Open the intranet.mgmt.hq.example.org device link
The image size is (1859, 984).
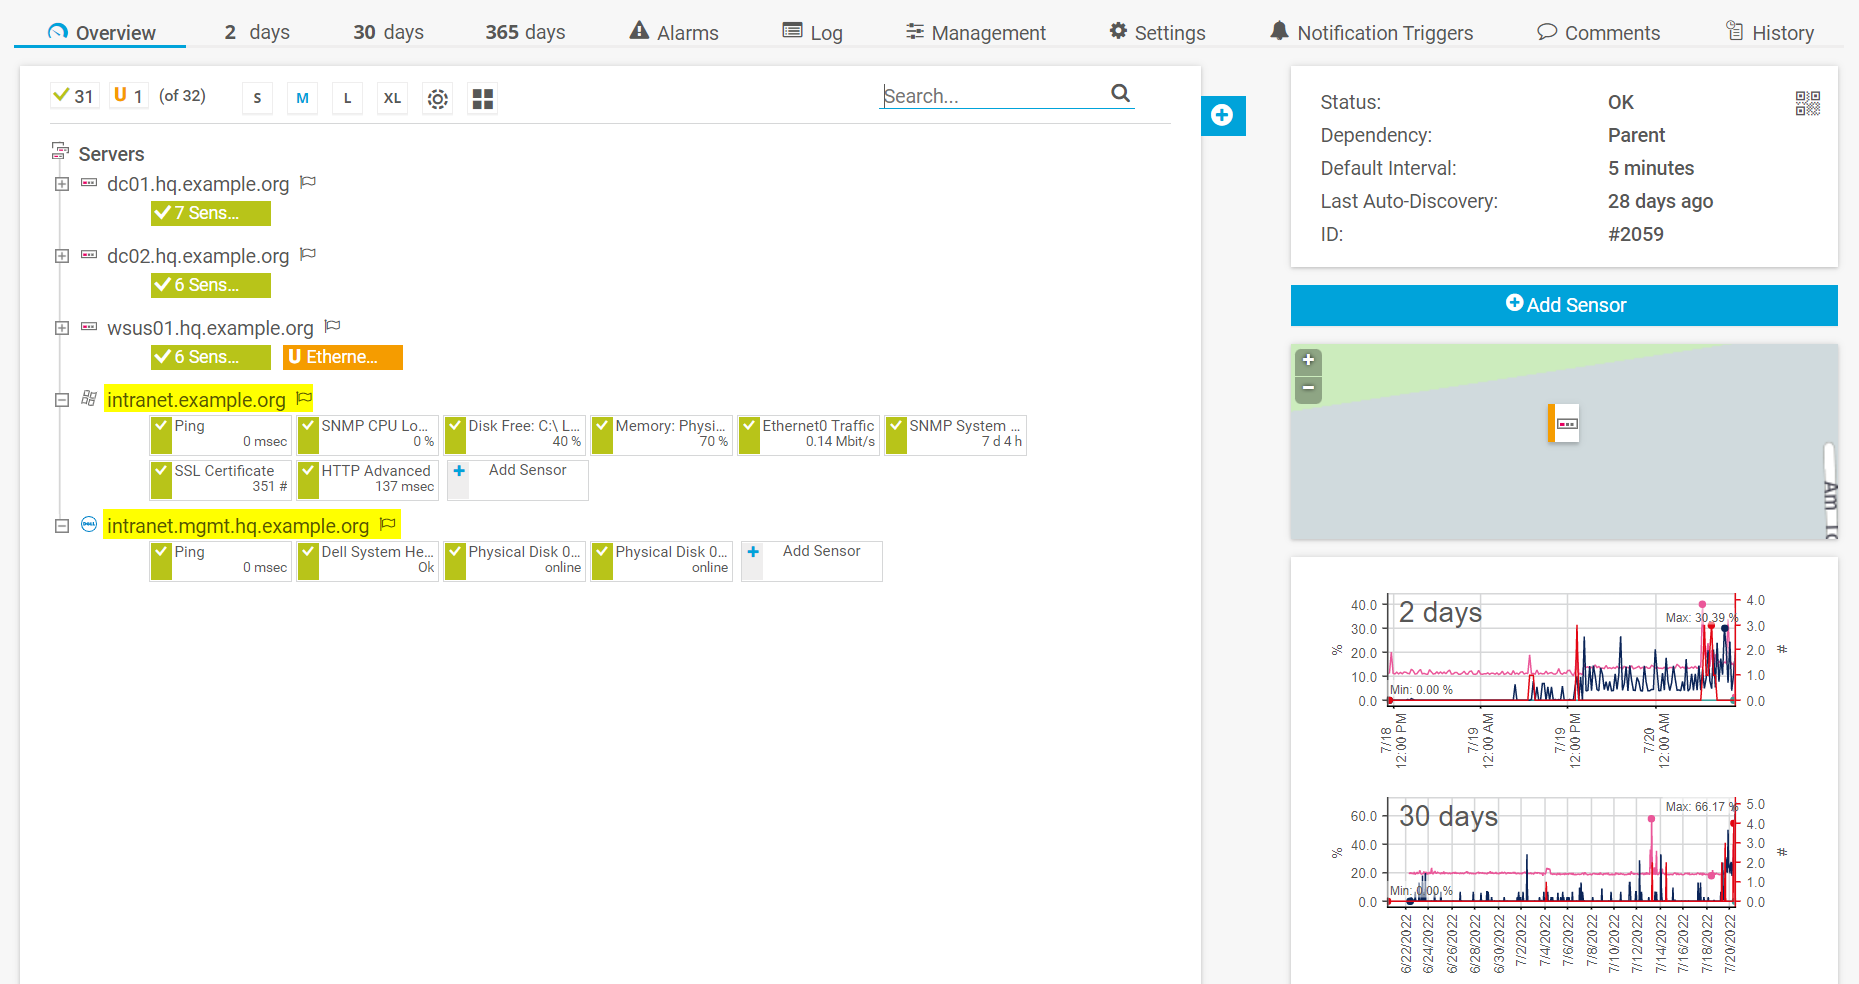tap(238, 526)
